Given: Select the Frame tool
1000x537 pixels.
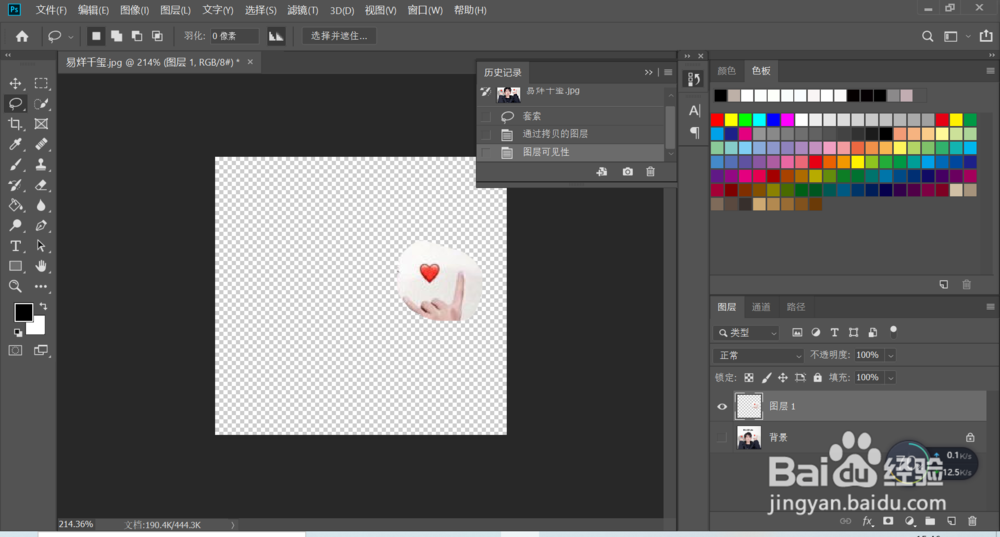Looking at the screenshot, I should coord(41,124).
